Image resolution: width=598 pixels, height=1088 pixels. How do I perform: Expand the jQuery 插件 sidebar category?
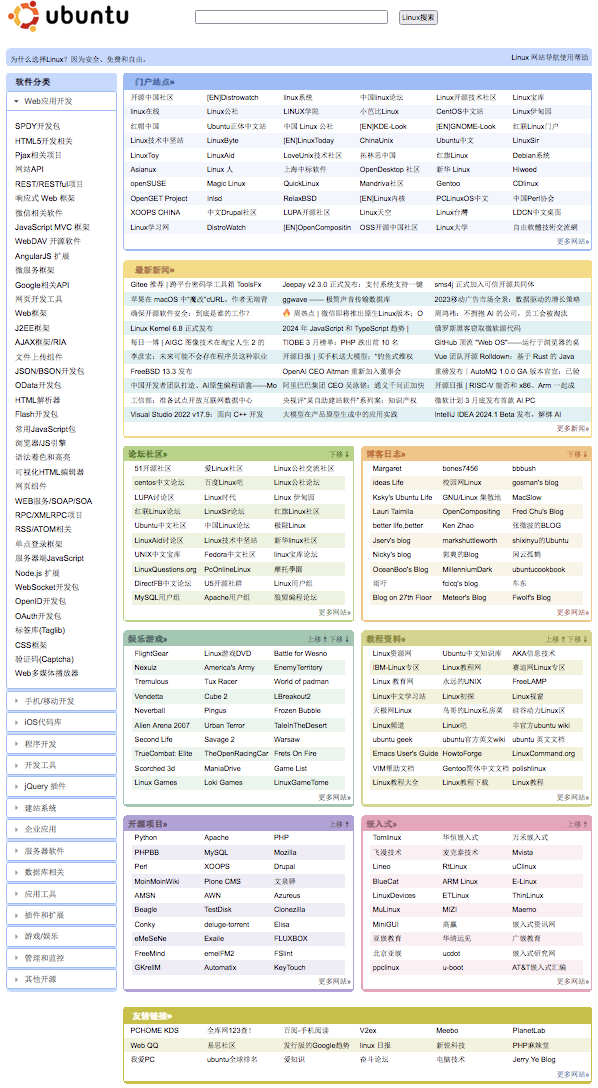tap(61, 787)
